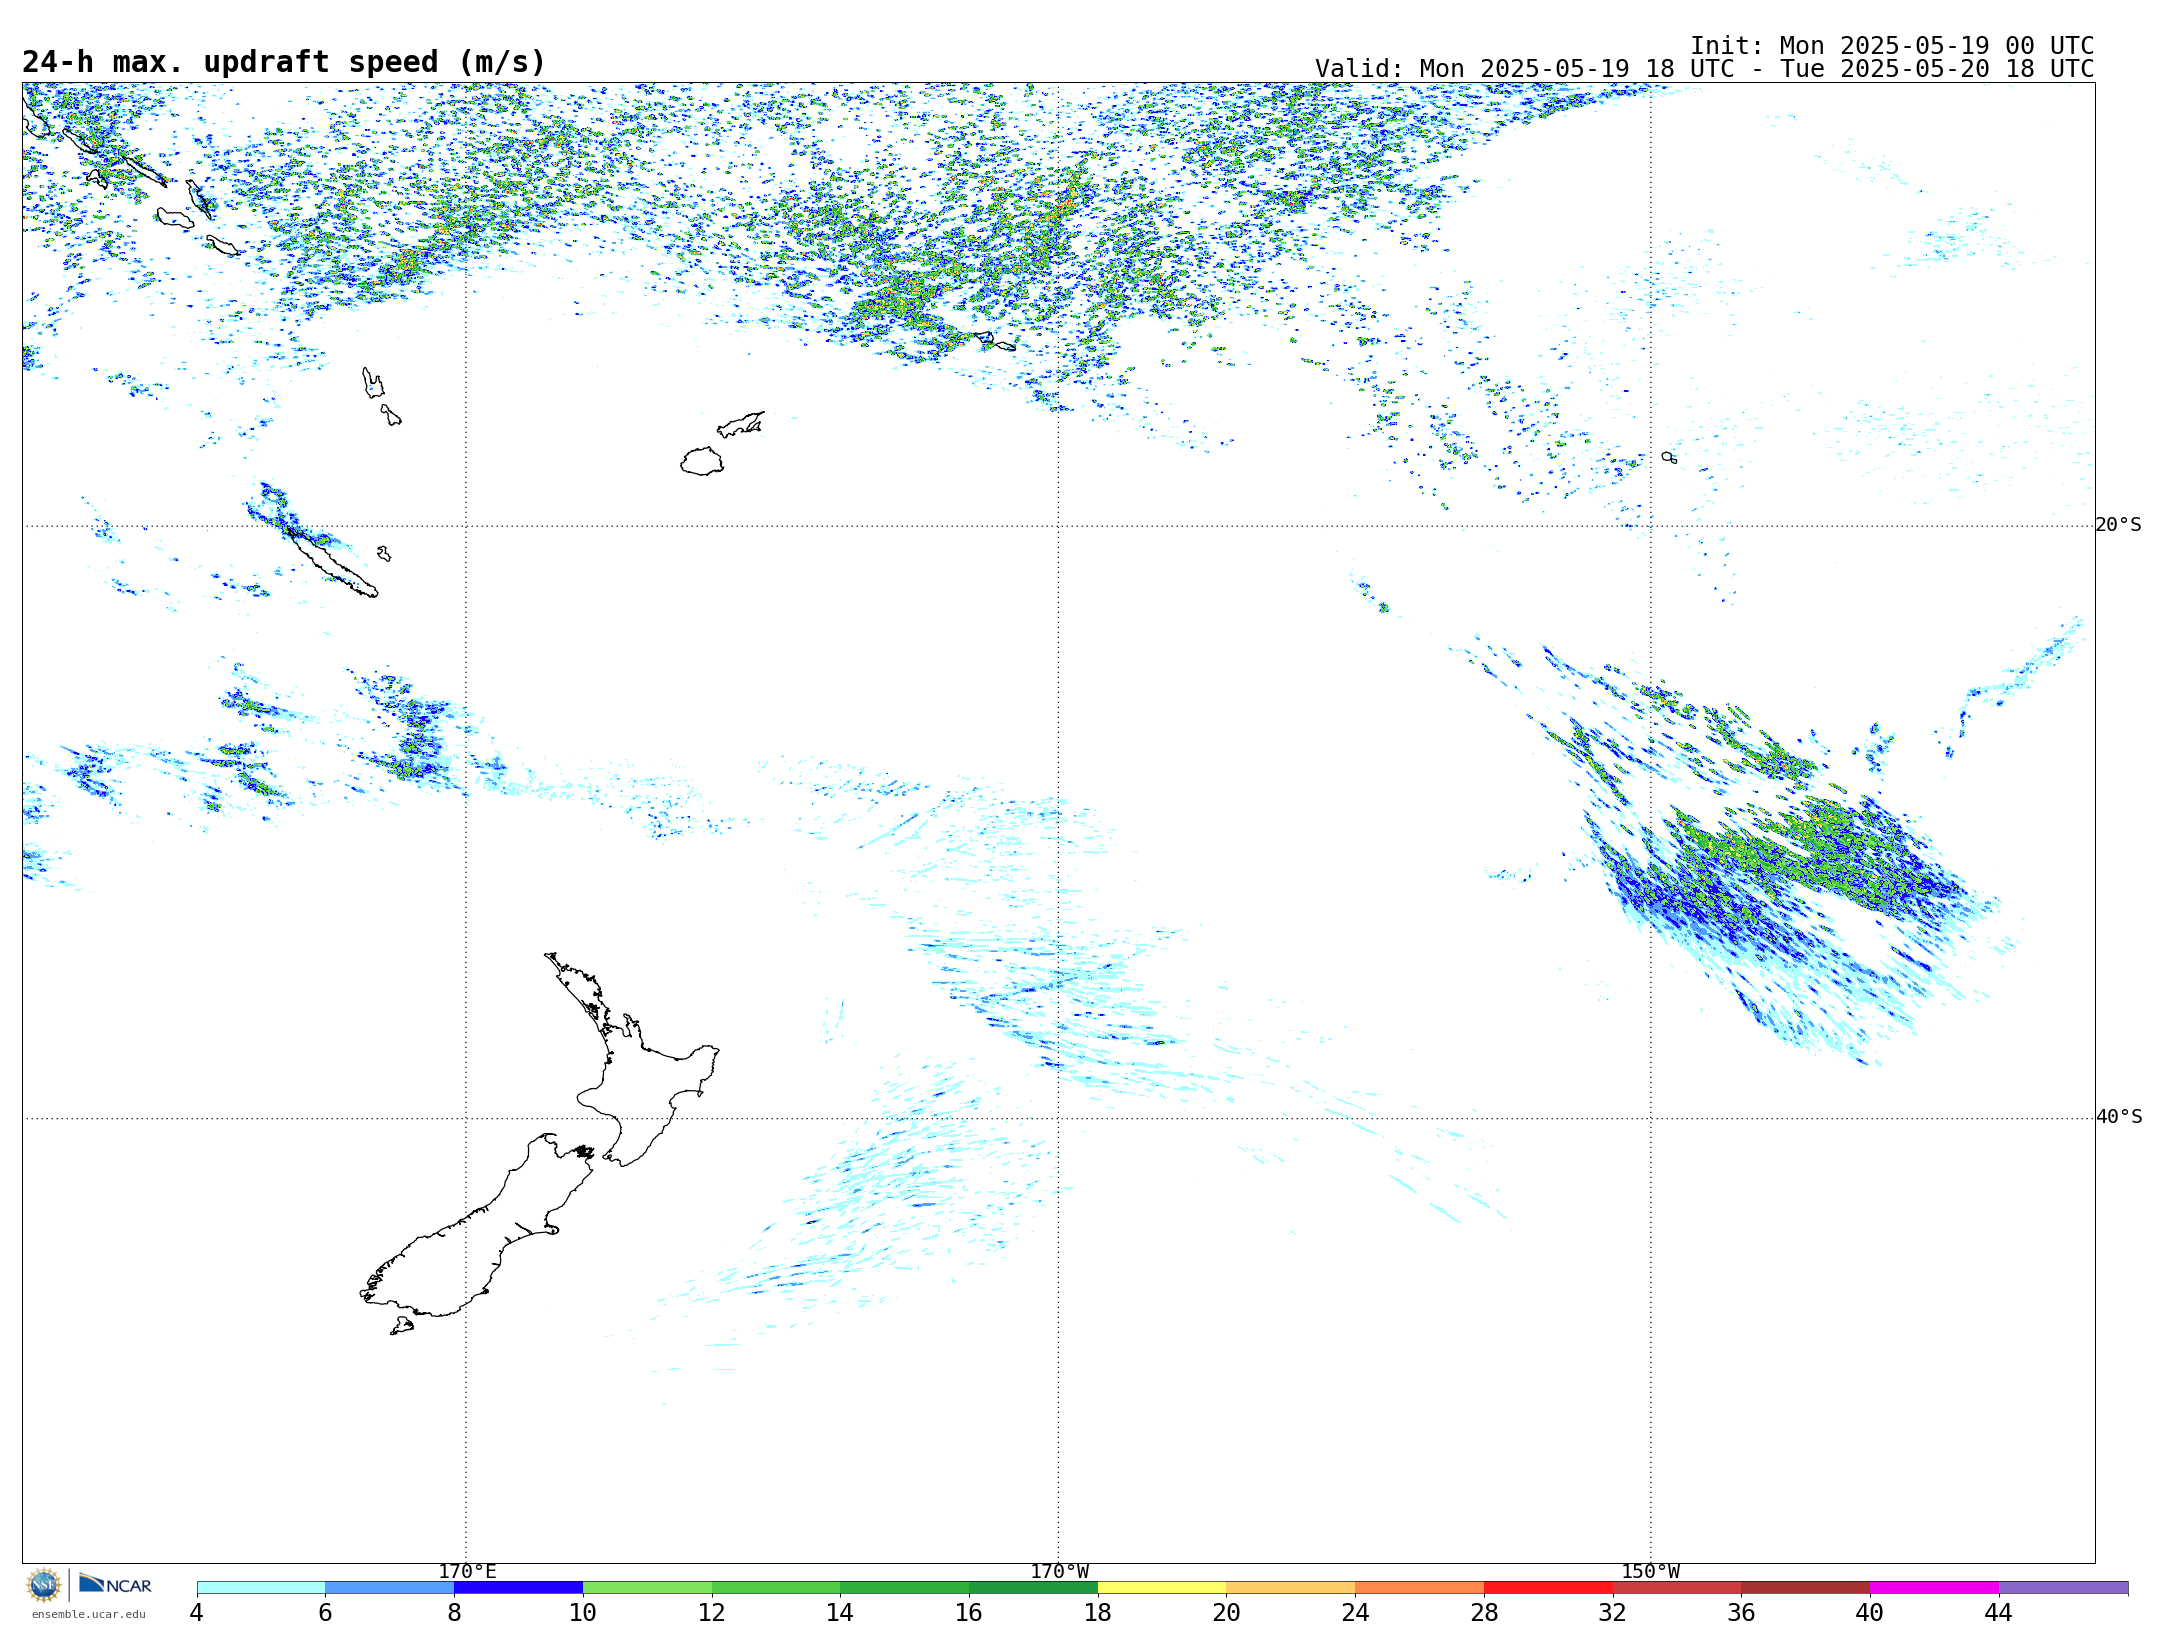Pick the bright red 28–32 m/s swatch

1549,1588
